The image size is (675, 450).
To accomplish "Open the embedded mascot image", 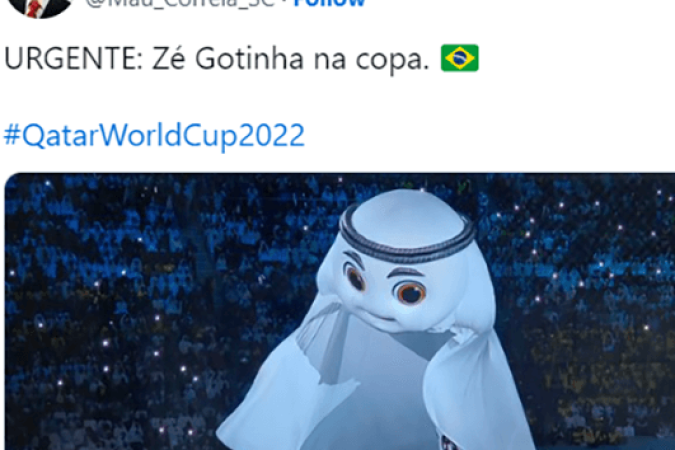I will coord(340,311).
